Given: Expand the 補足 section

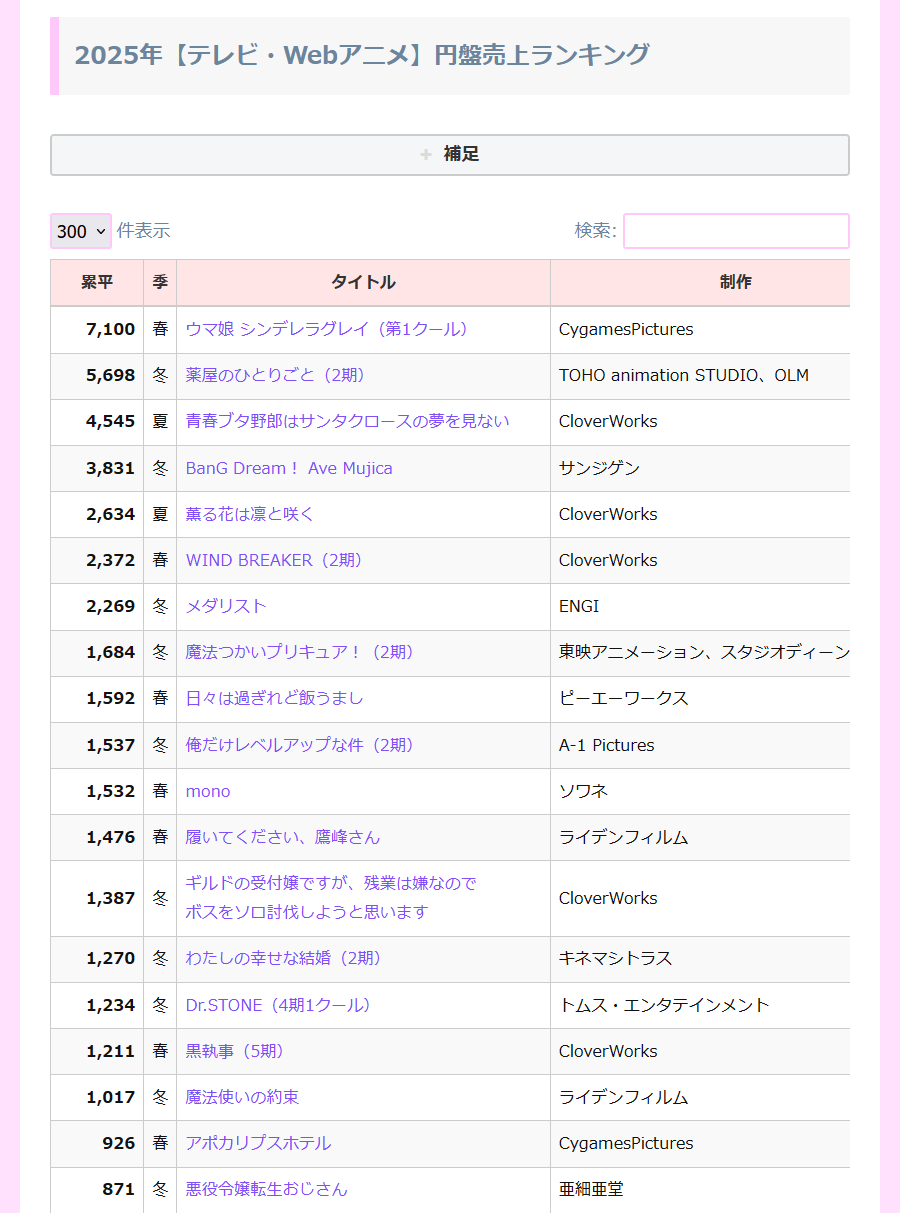Looking at the screenshot, I should click(x=450, y=155).
